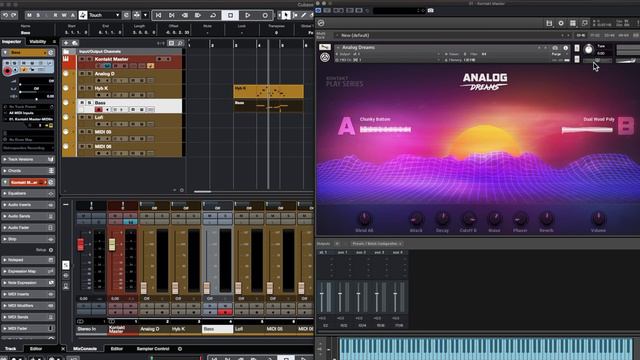Screen dimensions: 640x360
Task: Click the Kontakt logo icon
Action: [x=321, y=23]
